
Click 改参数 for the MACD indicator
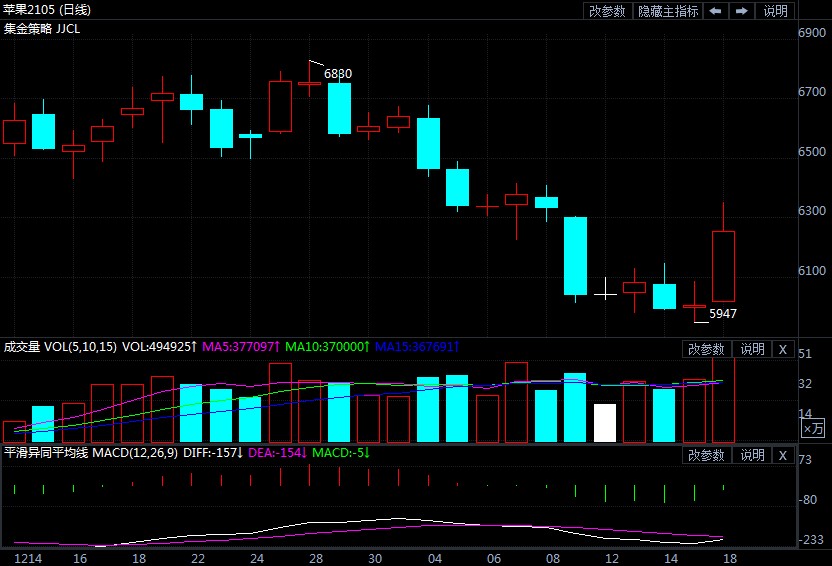coord(707,455)
